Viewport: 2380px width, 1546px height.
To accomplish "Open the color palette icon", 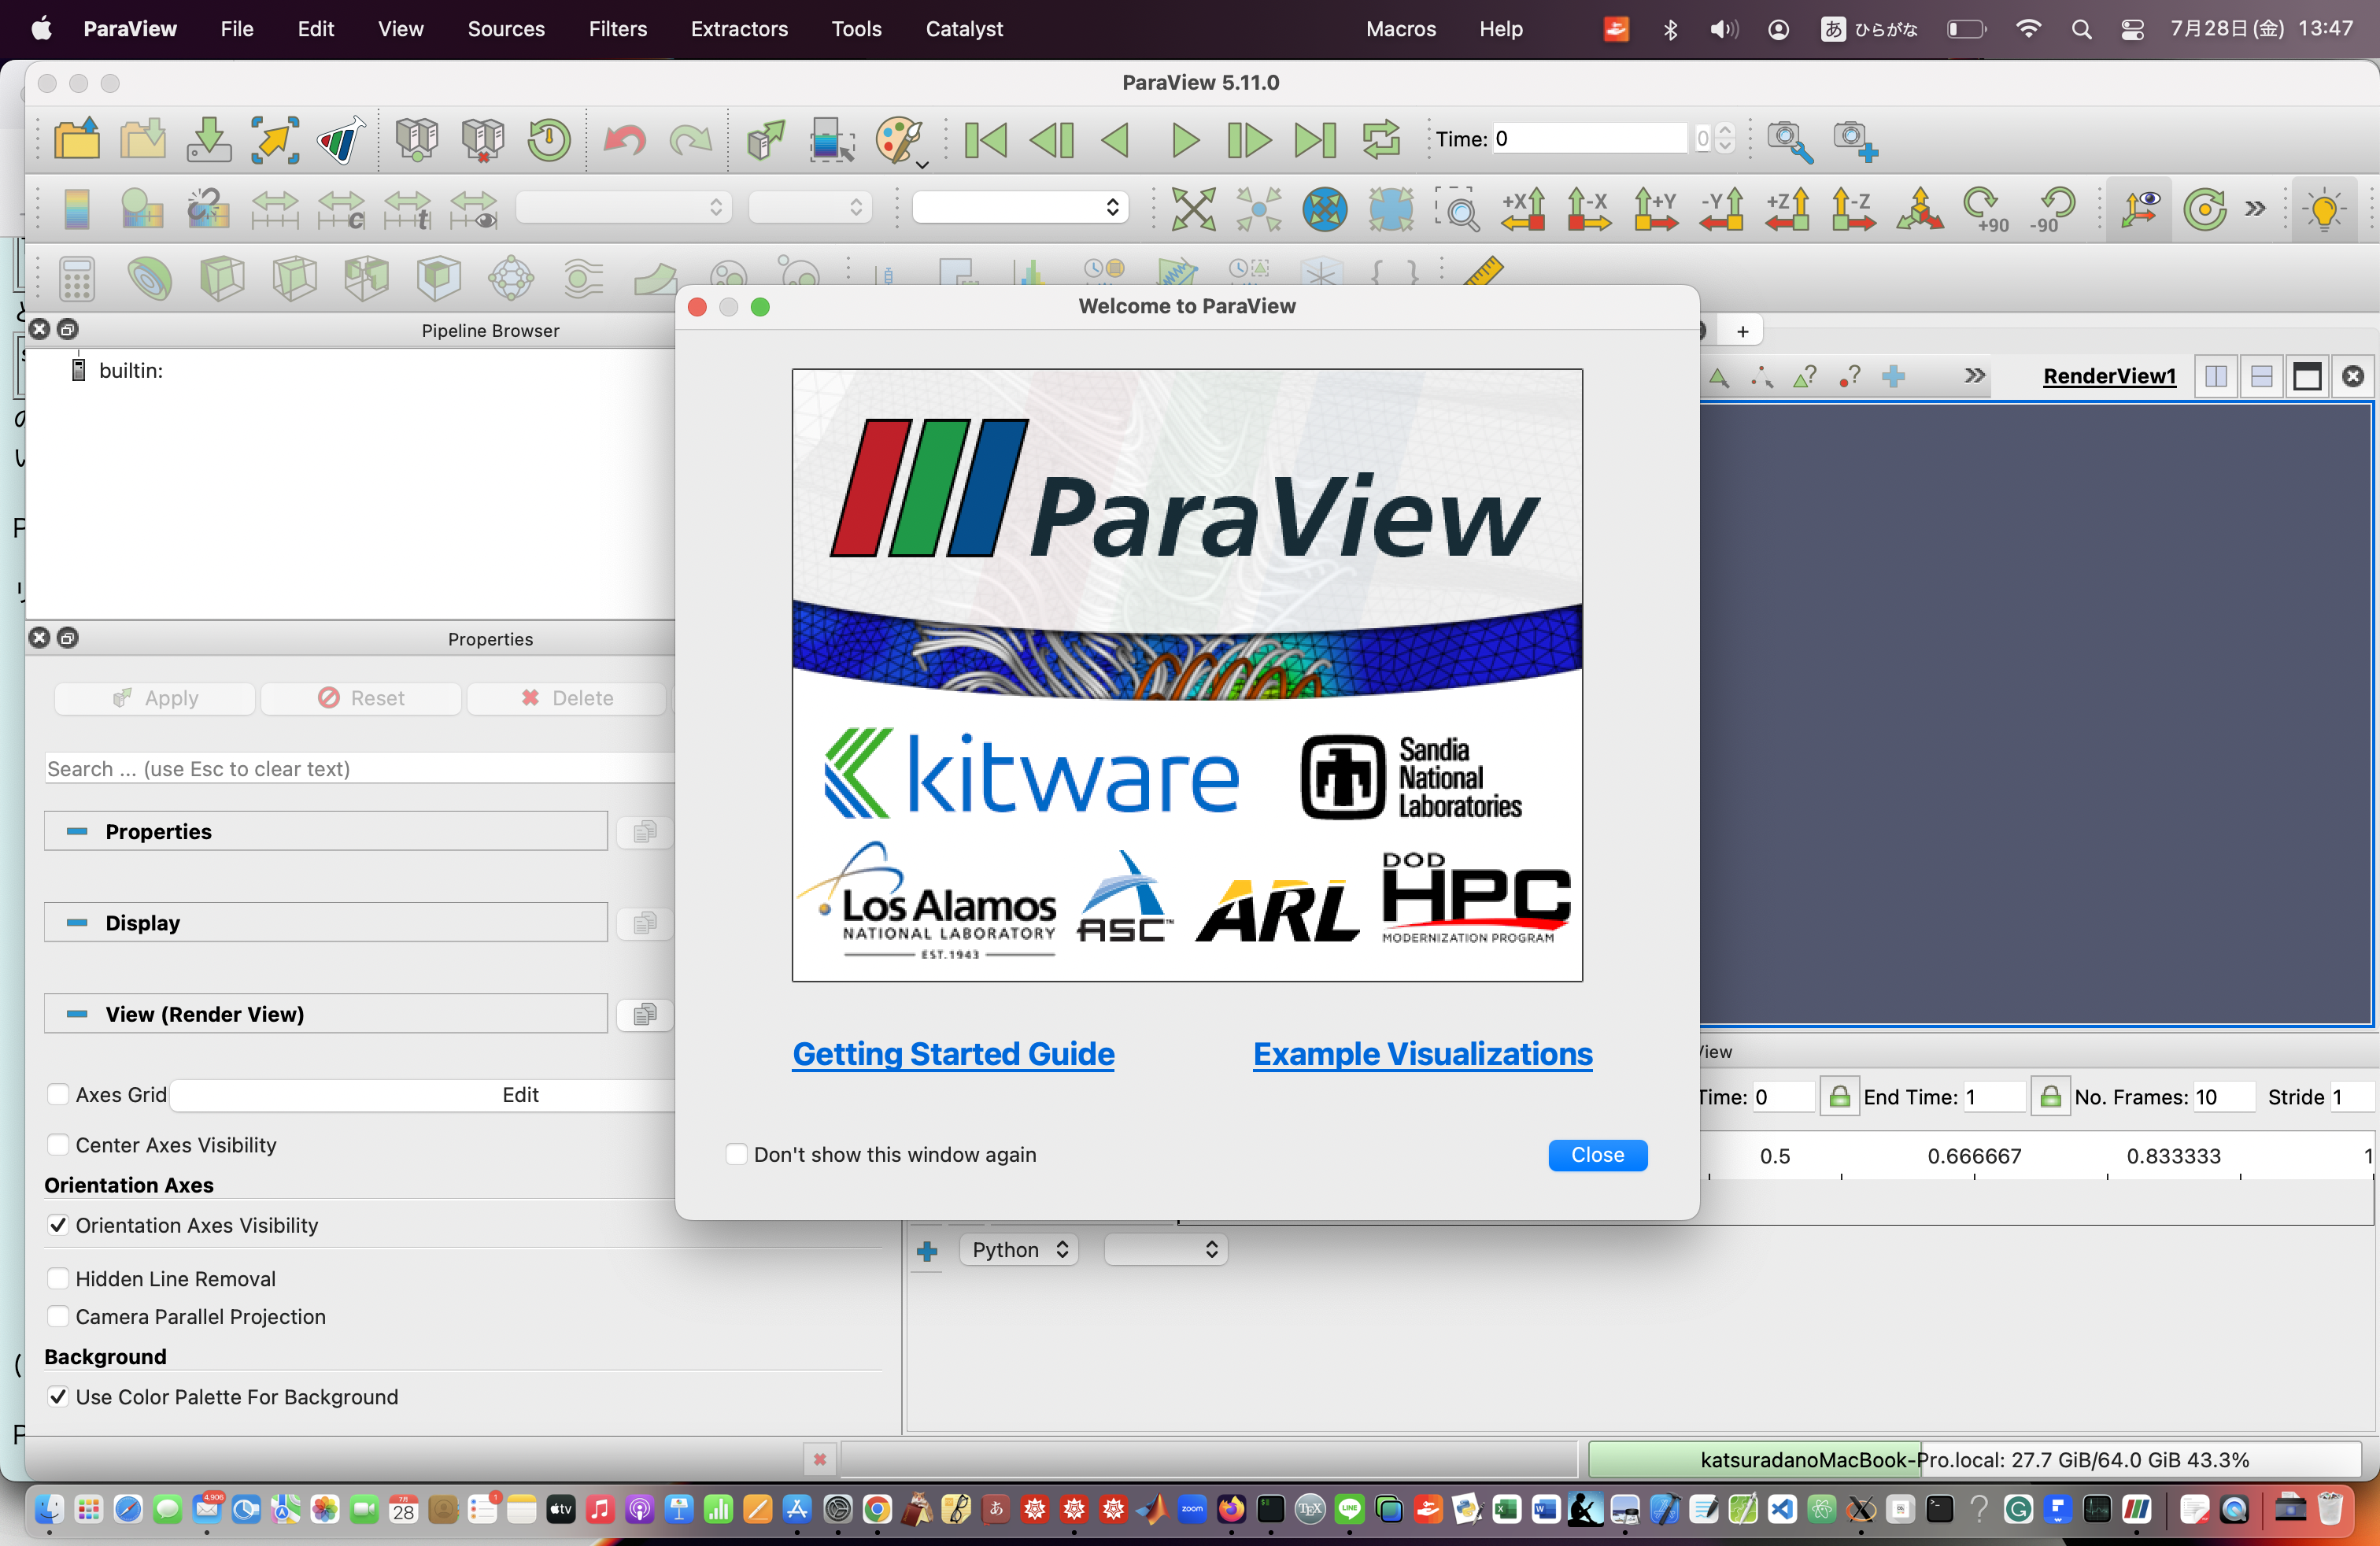I will tap(899, 140).
